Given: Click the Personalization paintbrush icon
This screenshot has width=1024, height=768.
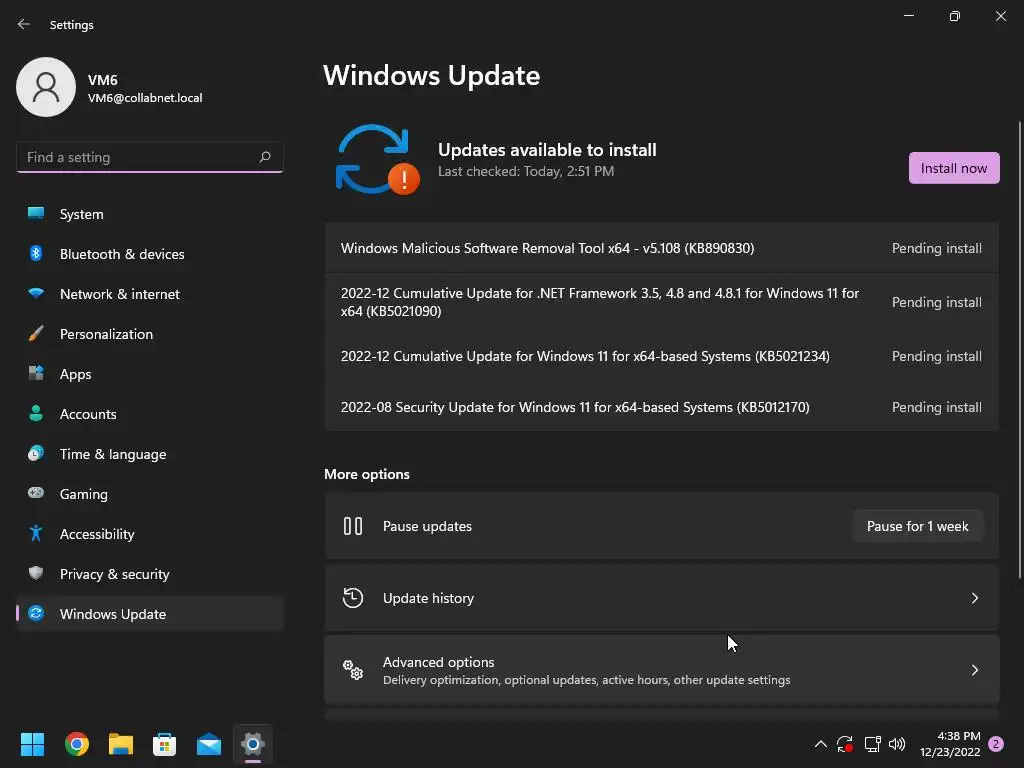Looking at the screenshot, I should tap(36, 334).
